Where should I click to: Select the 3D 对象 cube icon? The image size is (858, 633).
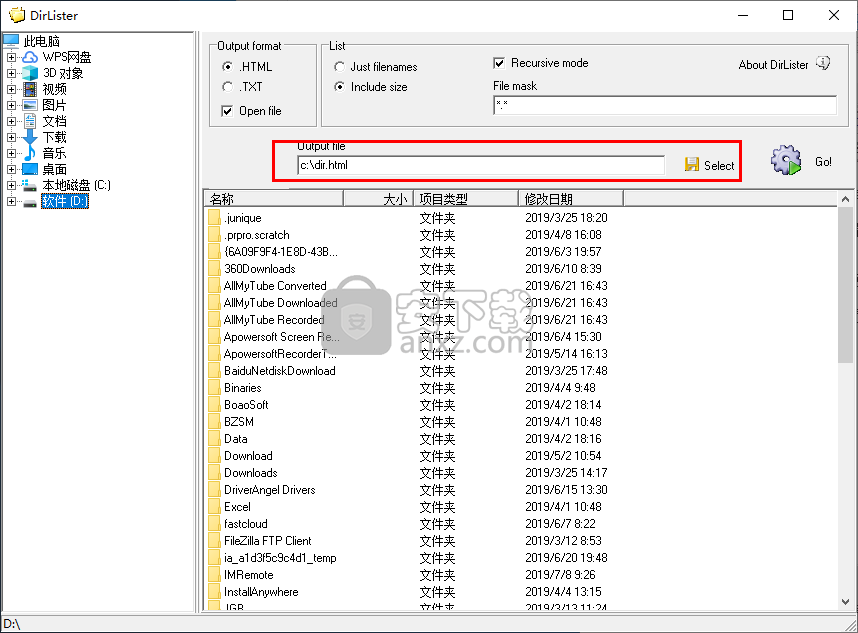[x=30, y=73]
